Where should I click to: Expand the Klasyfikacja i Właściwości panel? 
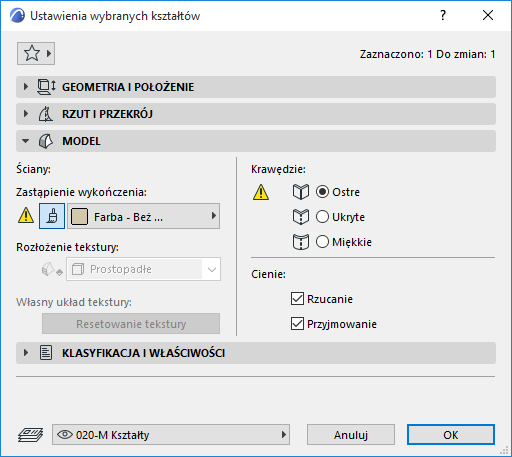coord(256,353)
